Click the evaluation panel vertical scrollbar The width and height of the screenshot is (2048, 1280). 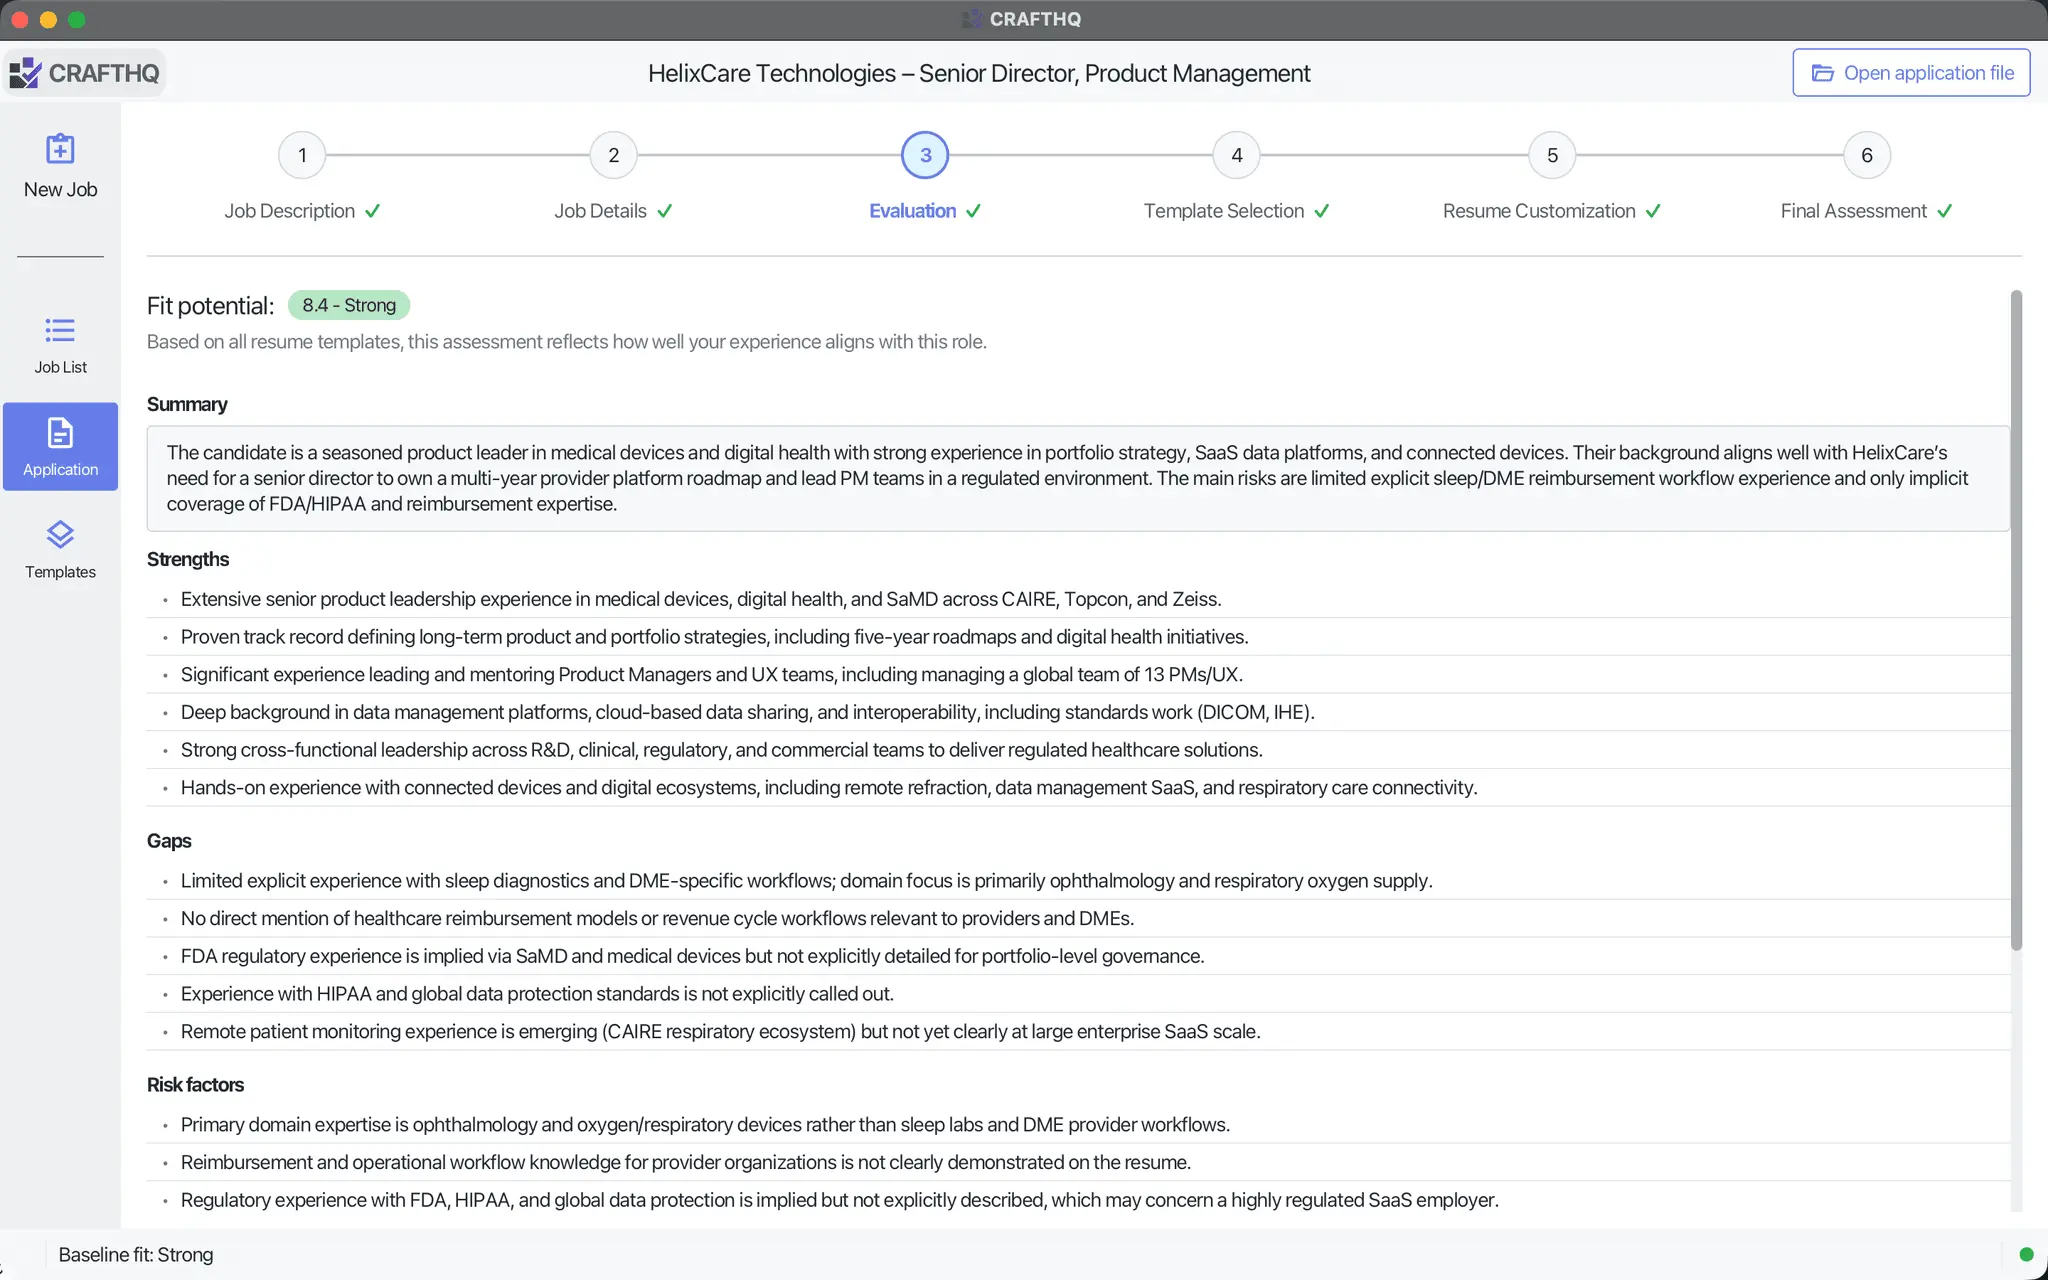point(2016,620)
